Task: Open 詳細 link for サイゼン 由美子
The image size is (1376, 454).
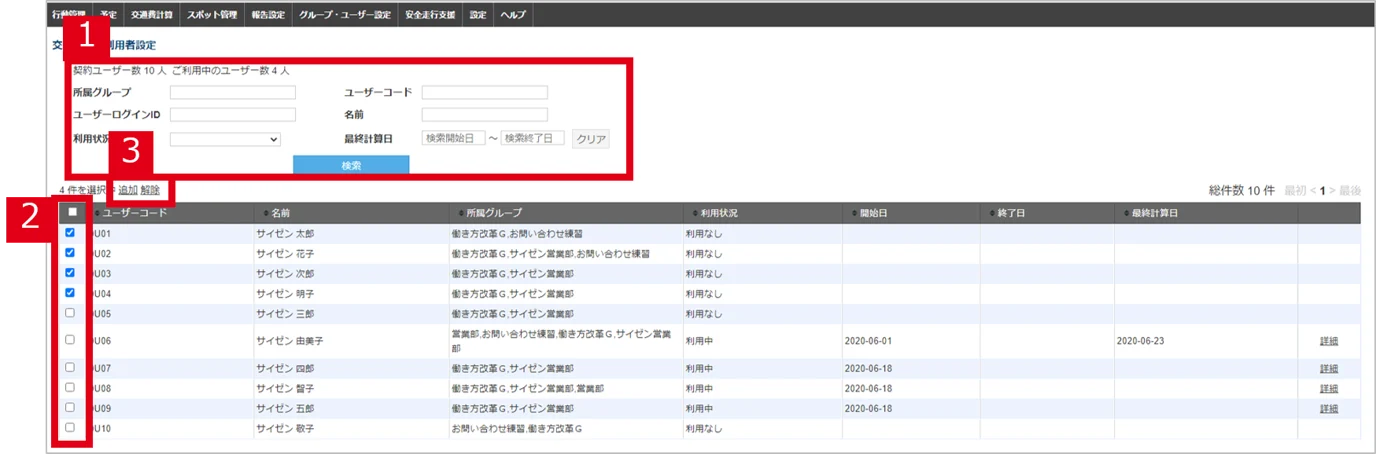Action: (x=1329, y=341)
